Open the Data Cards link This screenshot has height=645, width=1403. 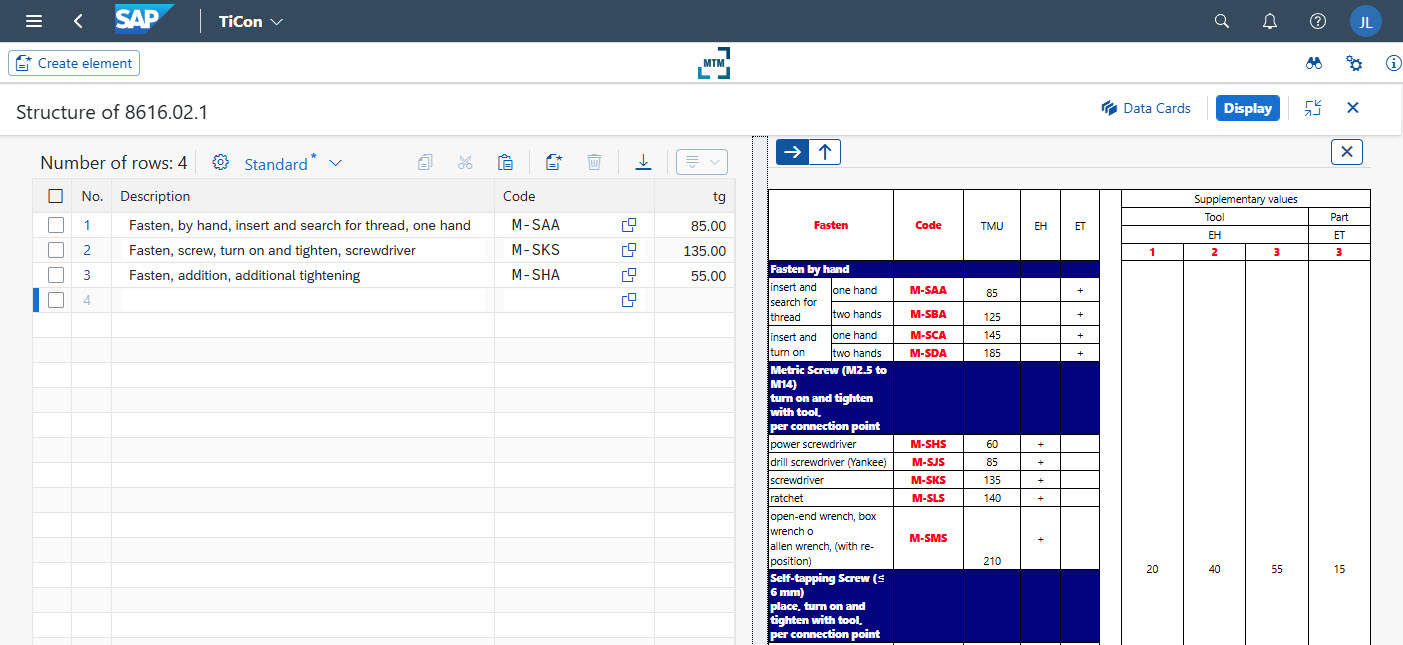coord(1146,108)
